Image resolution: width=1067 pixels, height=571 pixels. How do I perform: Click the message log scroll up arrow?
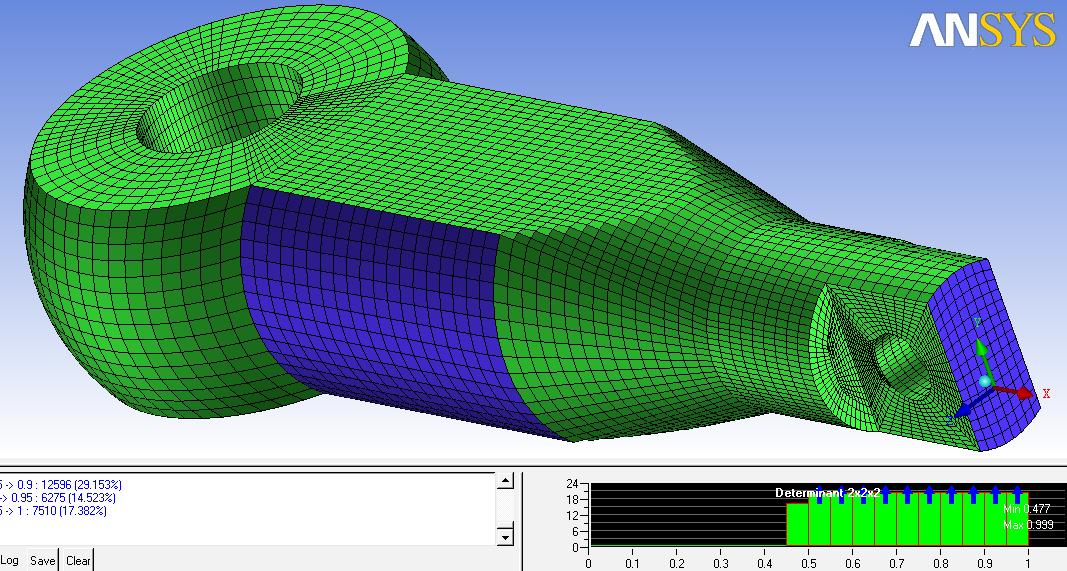(505, 481)
